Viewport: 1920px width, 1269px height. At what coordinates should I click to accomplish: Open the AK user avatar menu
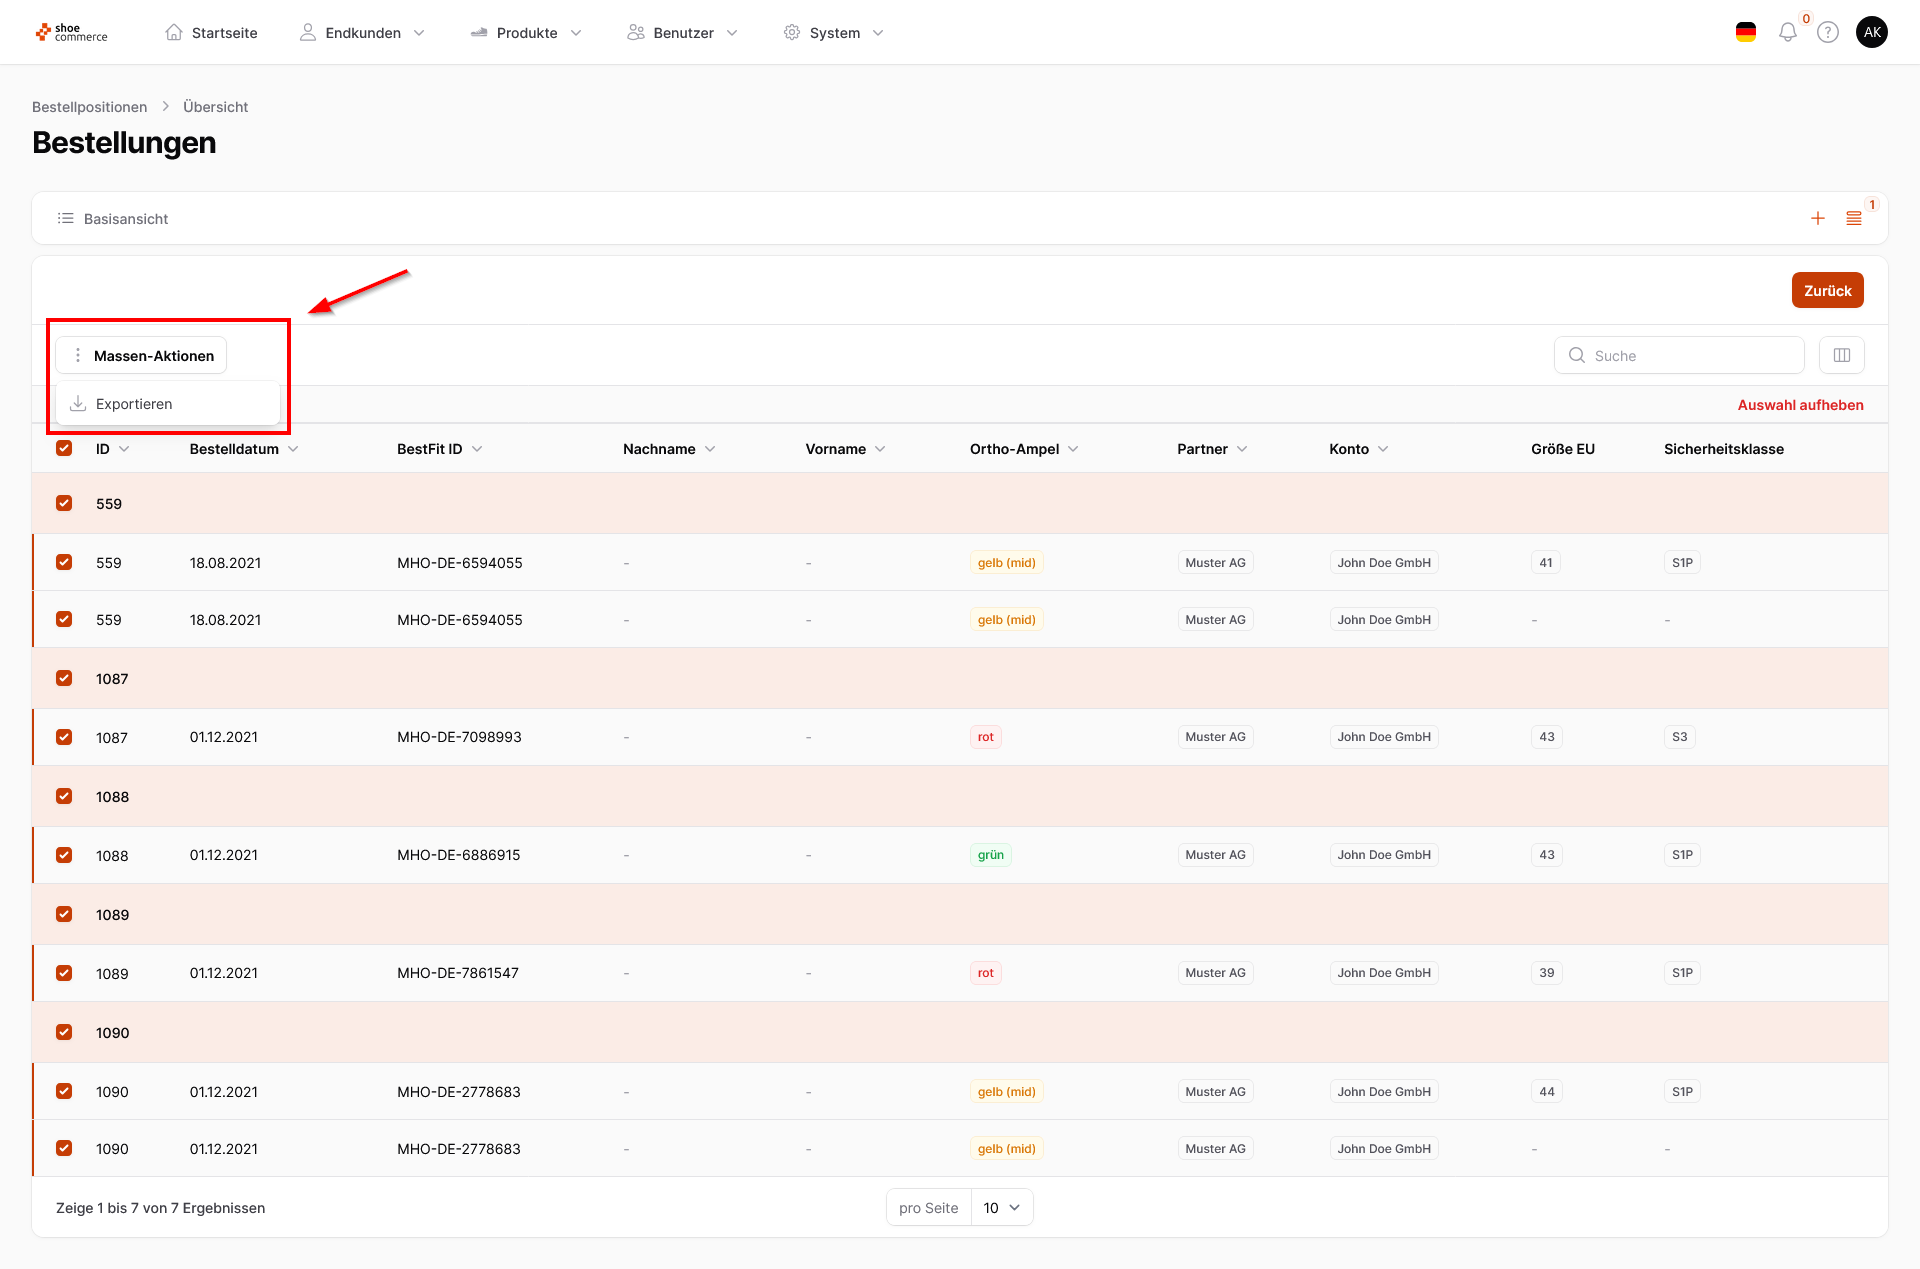[x=1871, y=32]
